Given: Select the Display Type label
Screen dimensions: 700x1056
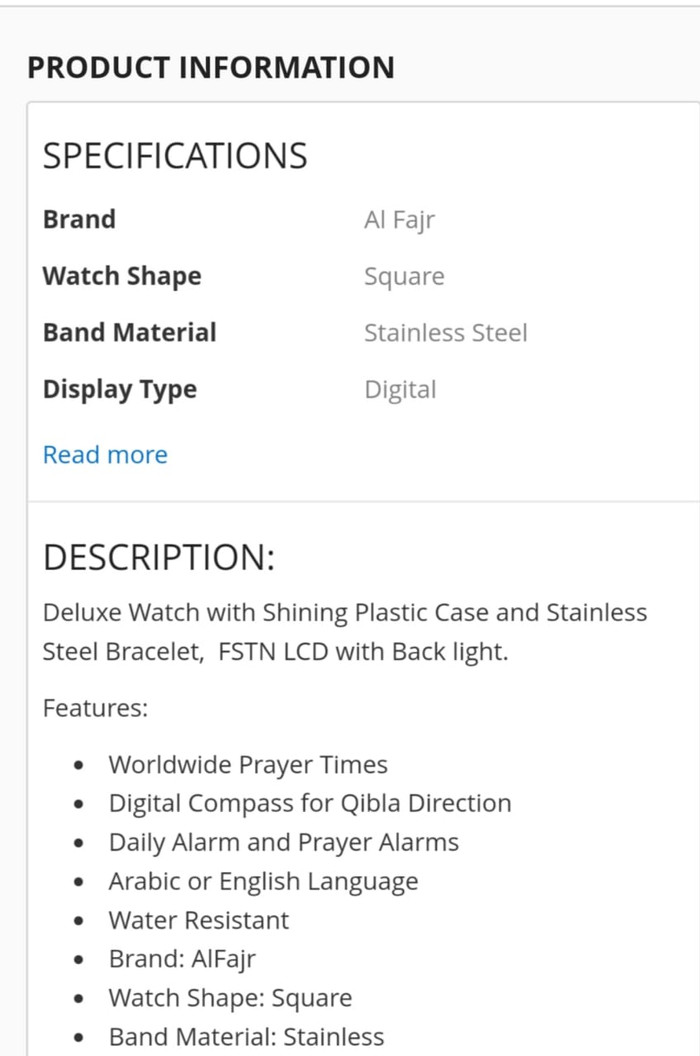Looking at the screenshot, I should click(120, 390).
